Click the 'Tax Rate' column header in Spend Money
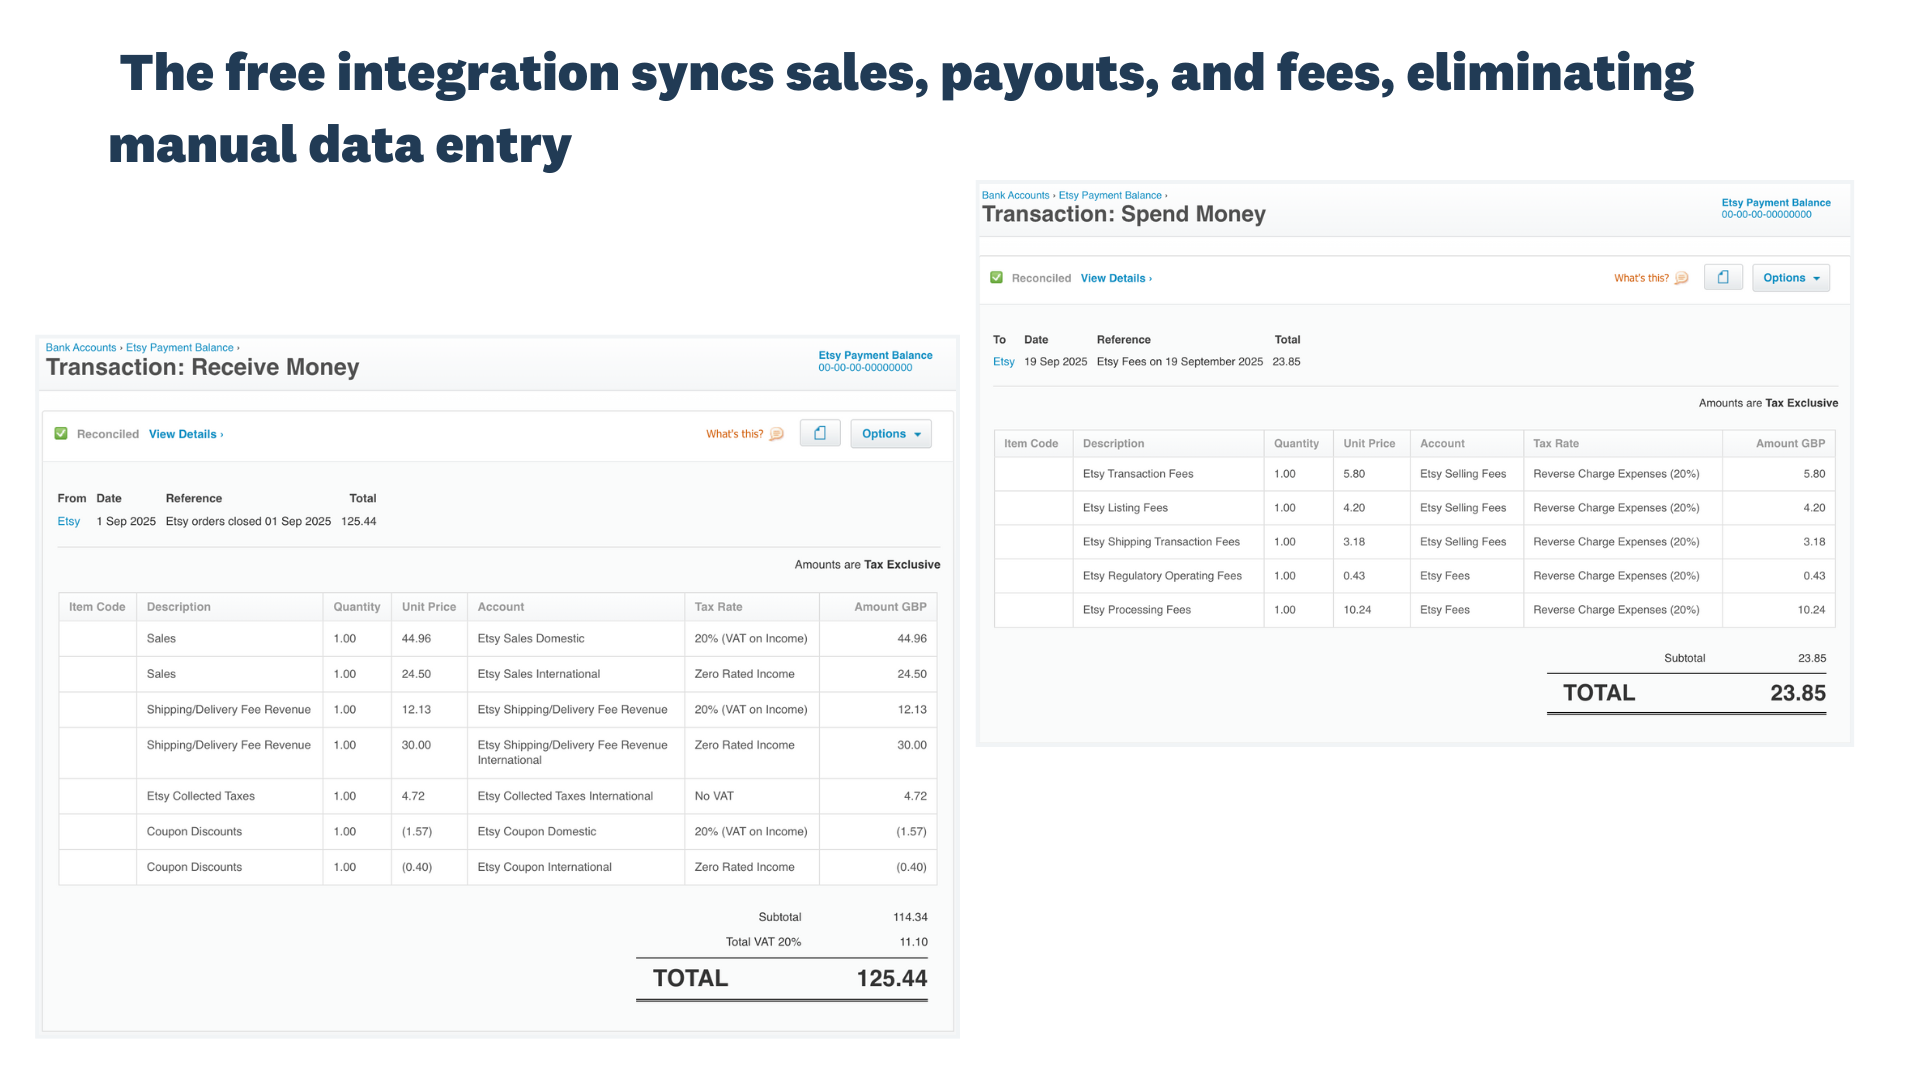1920x1080 pixels. [x=1622, y=444]
